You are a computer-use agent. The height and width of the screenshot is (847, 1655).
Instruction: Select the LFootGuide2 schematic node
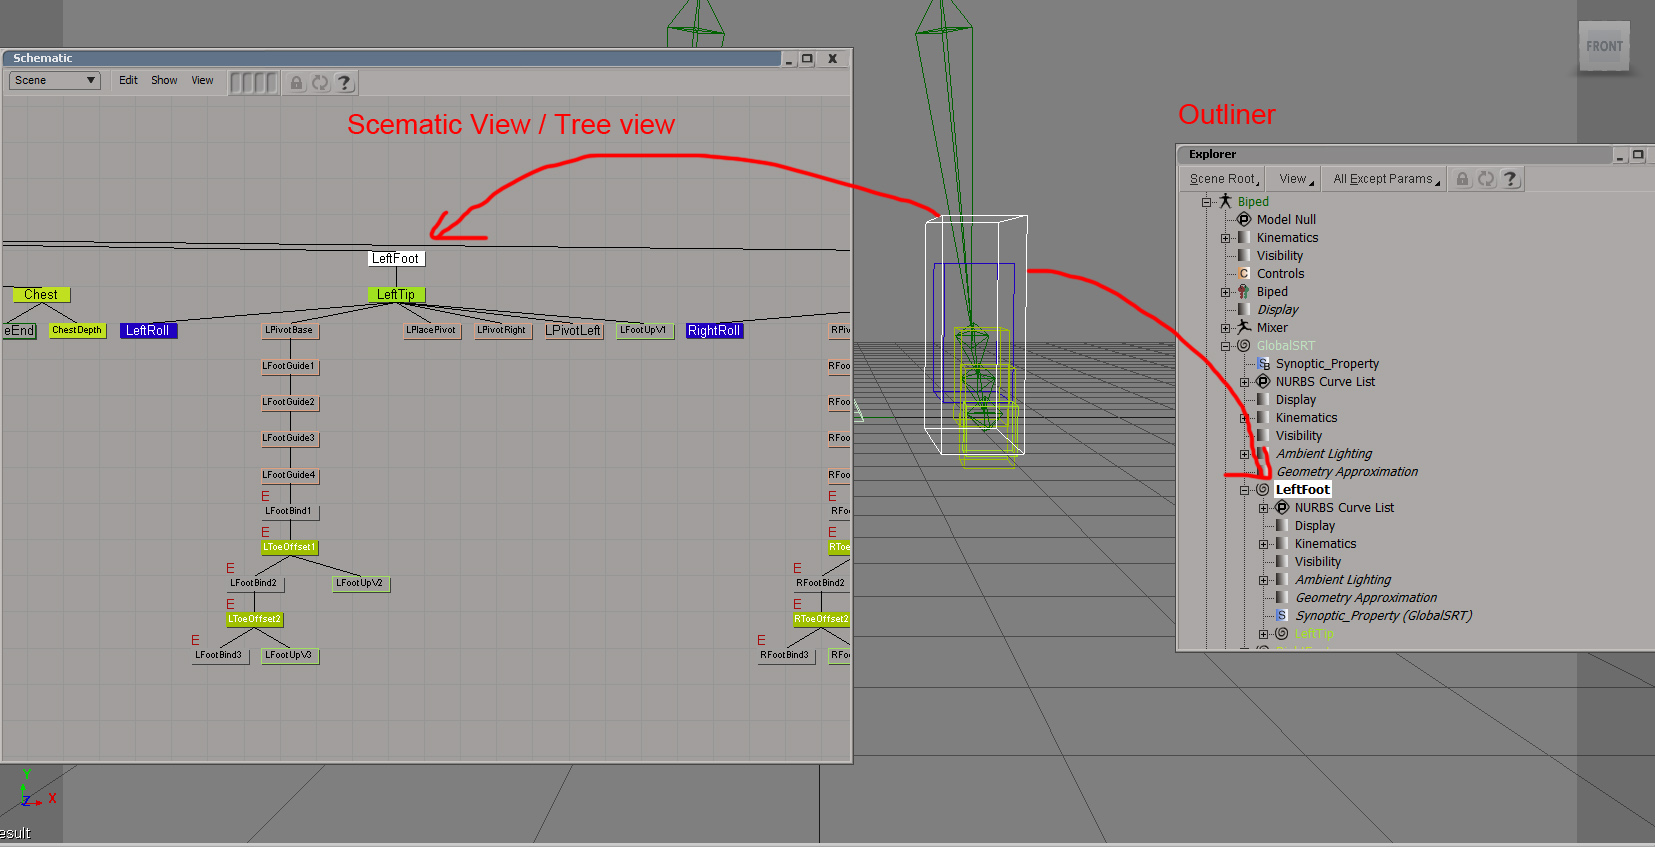coord(289,403)
